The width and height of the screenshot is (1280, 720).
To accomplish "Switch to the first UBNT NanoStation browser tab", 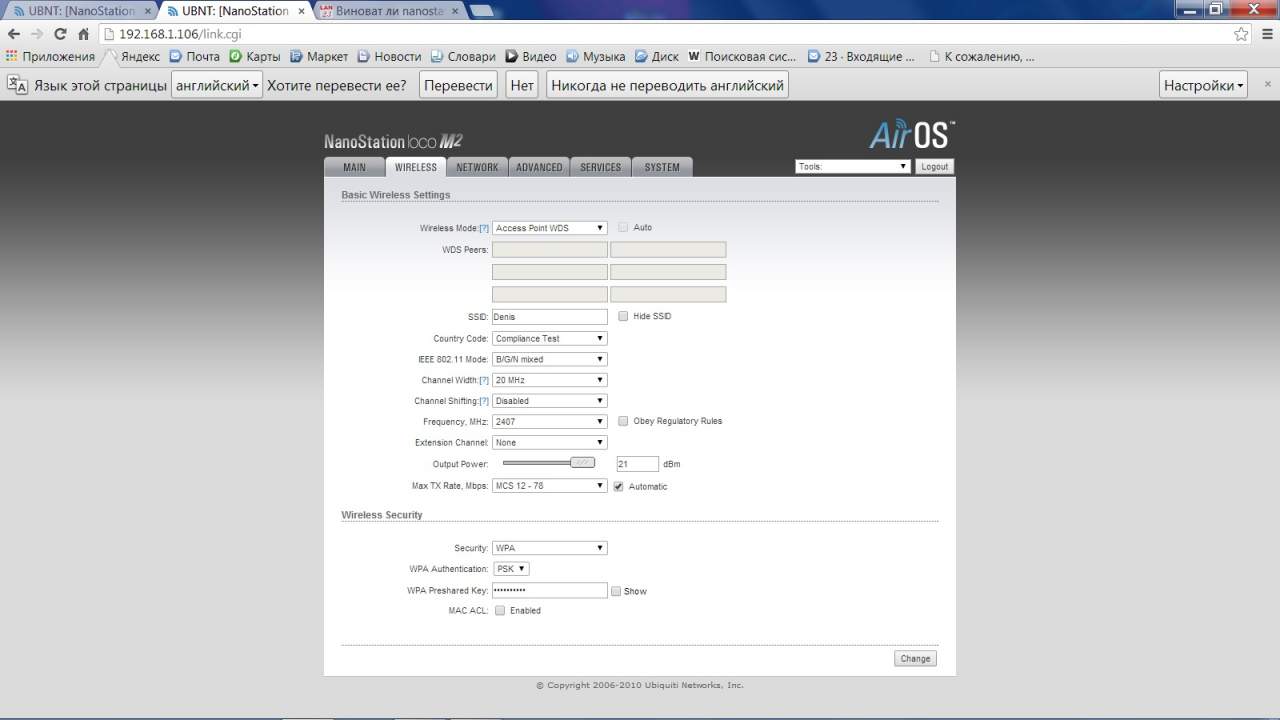I will pos(80,11).
